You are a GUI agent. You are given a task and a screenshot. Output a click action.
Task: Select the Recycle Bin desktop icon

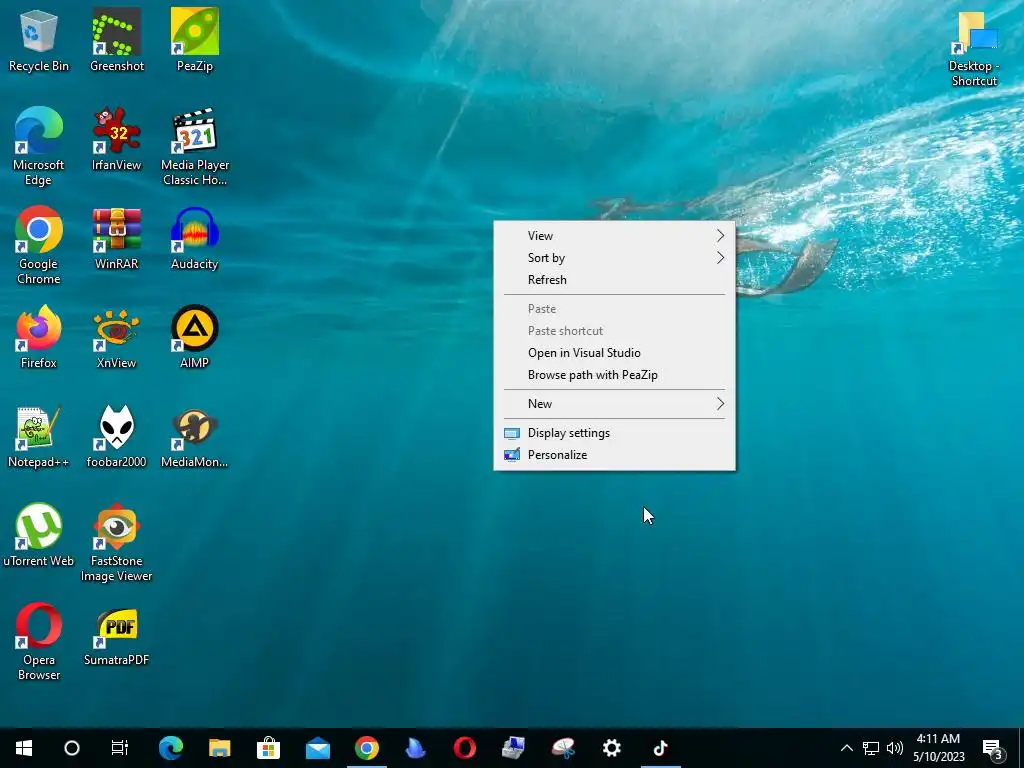[x=39, y=40]
